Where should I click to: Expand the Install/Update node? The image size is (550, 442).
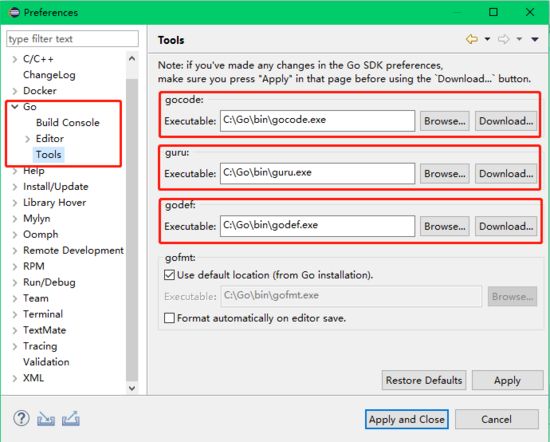pyautogui.click(x=15, y=187)
